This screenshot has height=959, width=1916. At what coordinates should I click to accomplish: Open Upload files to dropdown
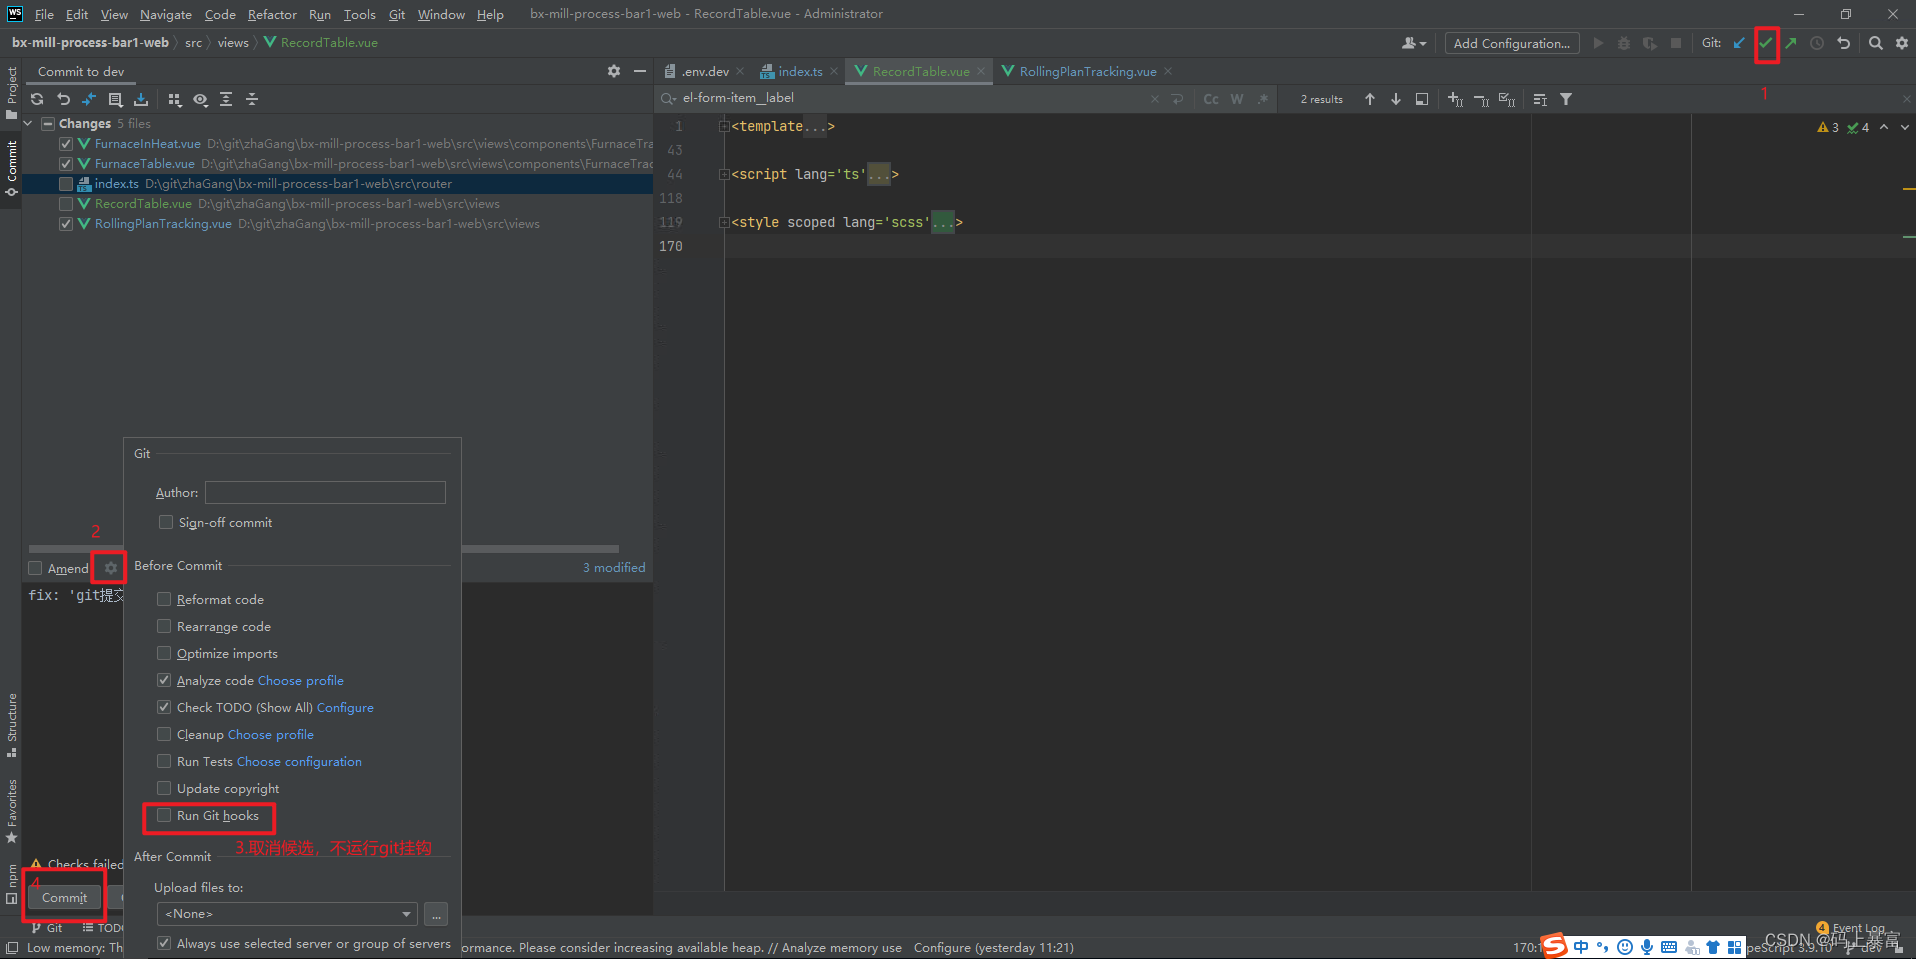[287, 914]
